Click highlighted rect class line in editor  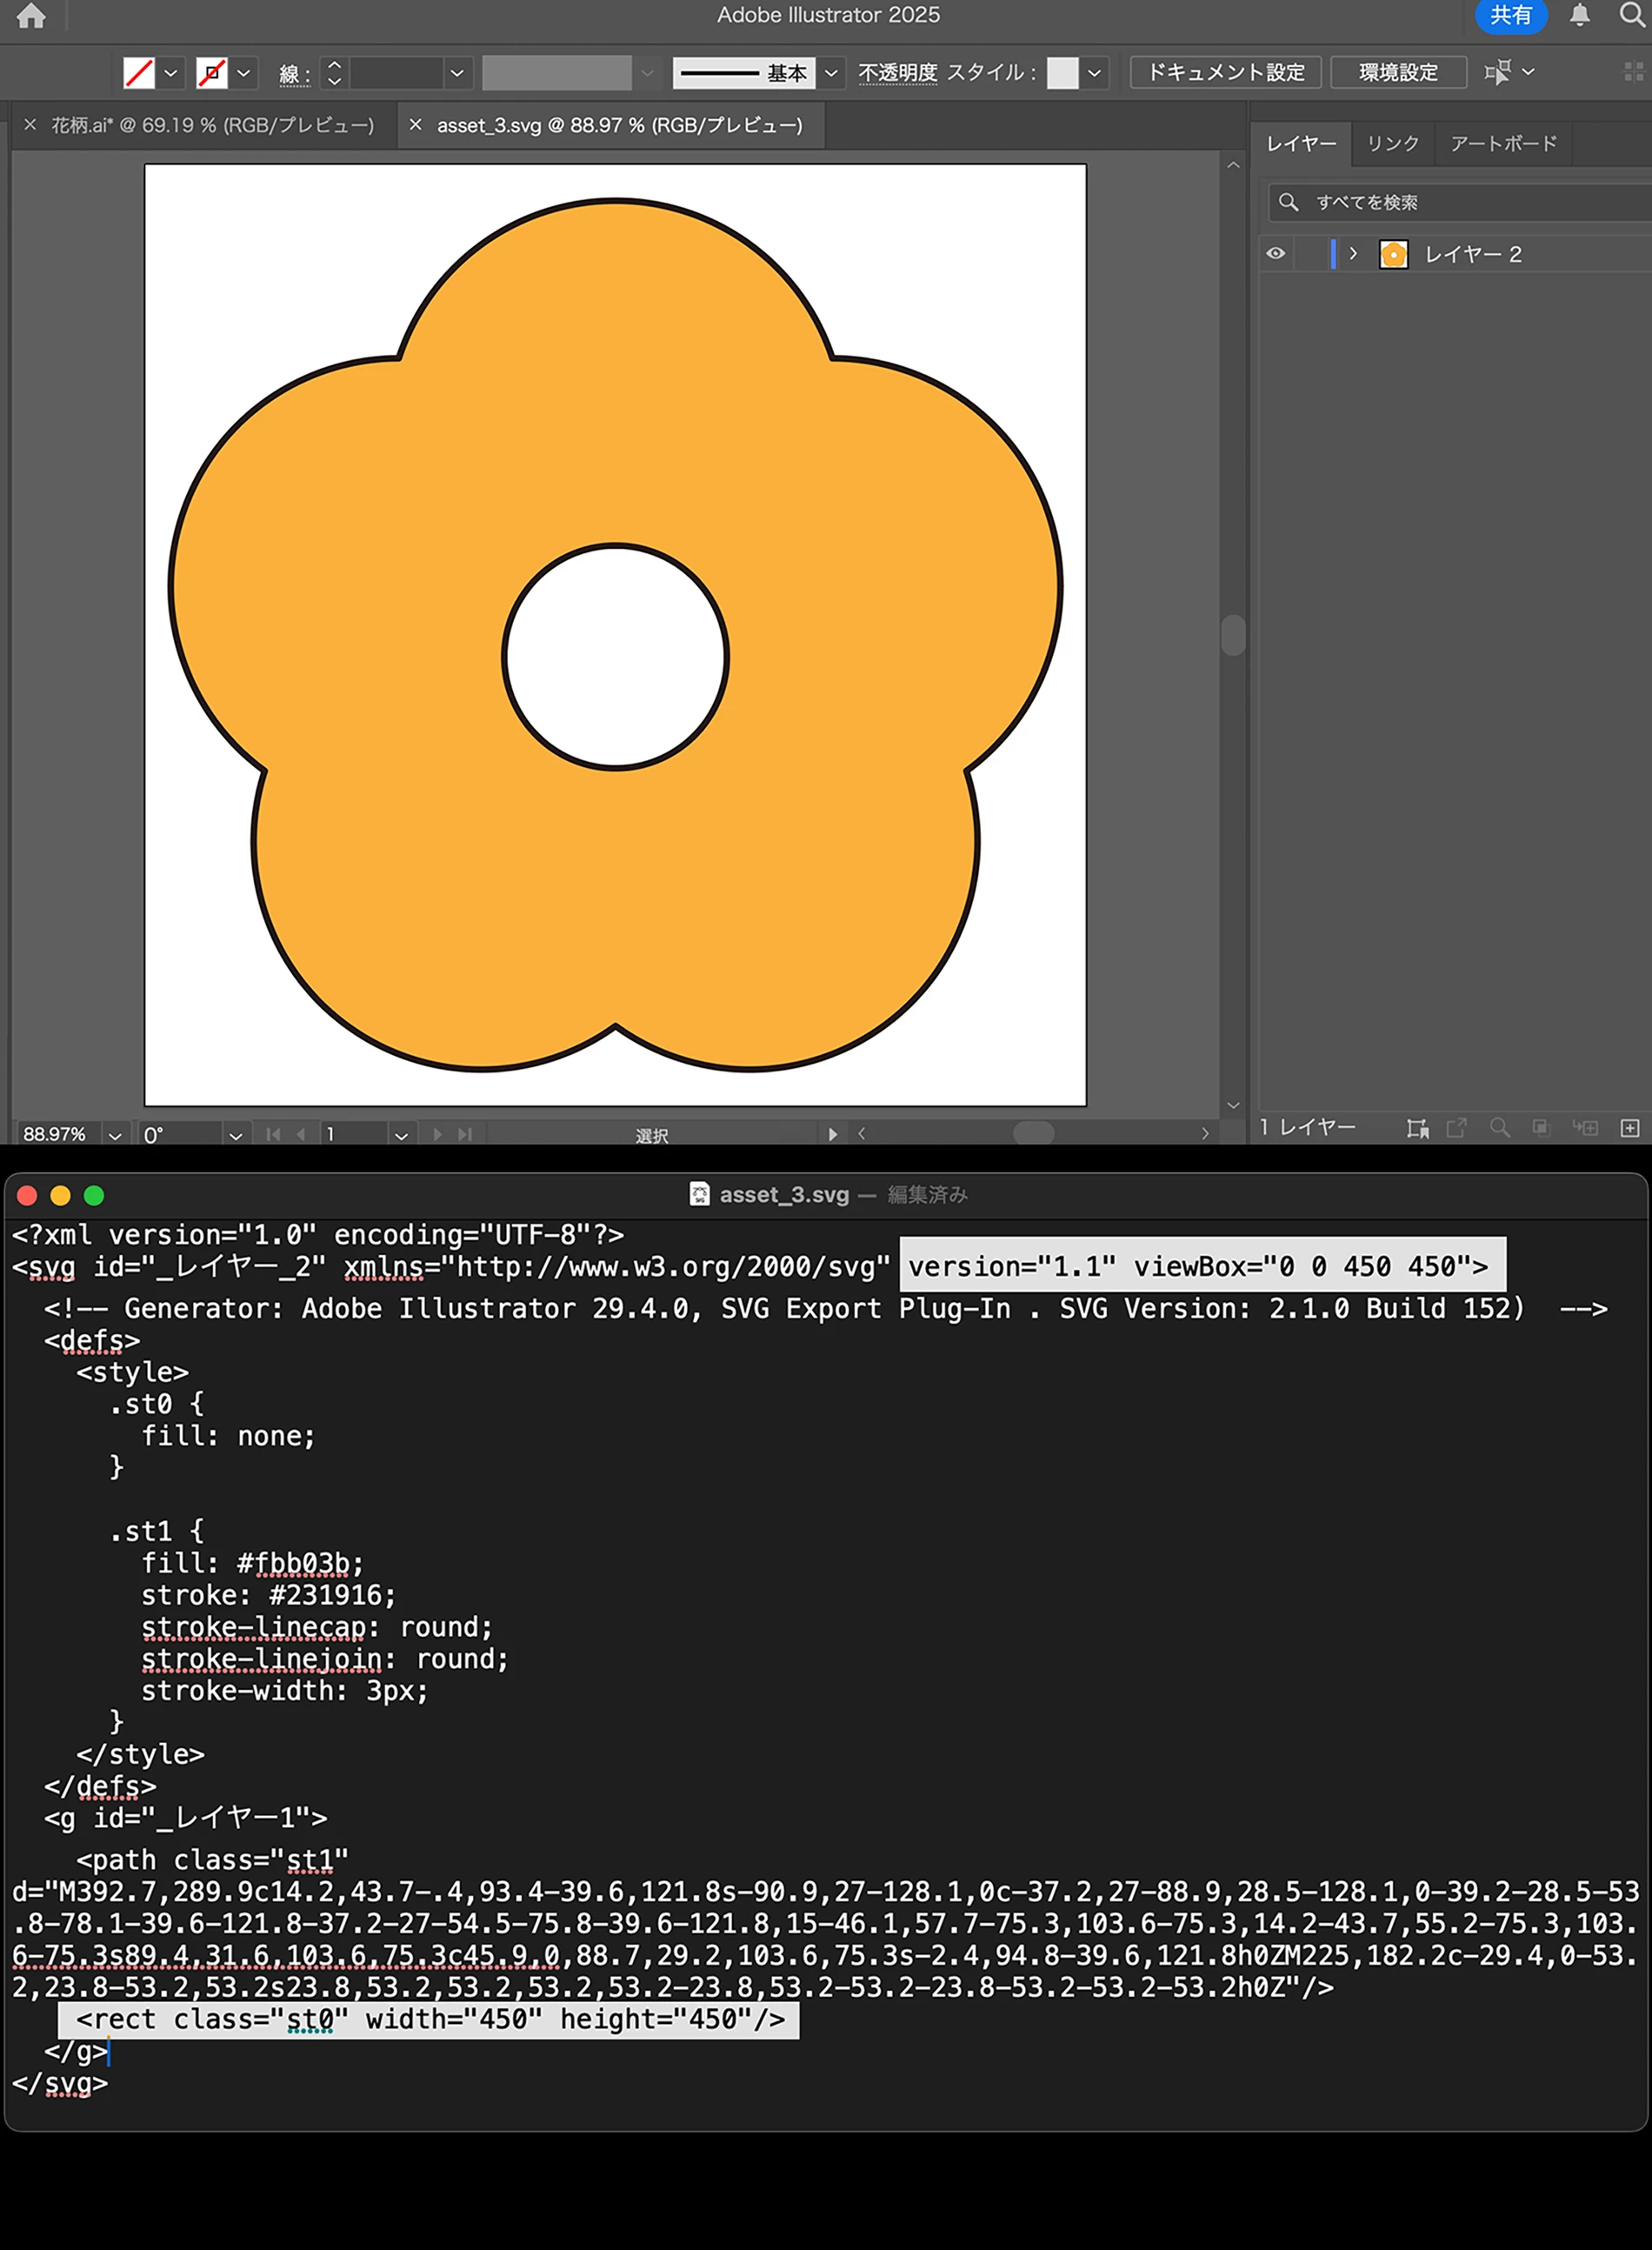coord(429,2020)
